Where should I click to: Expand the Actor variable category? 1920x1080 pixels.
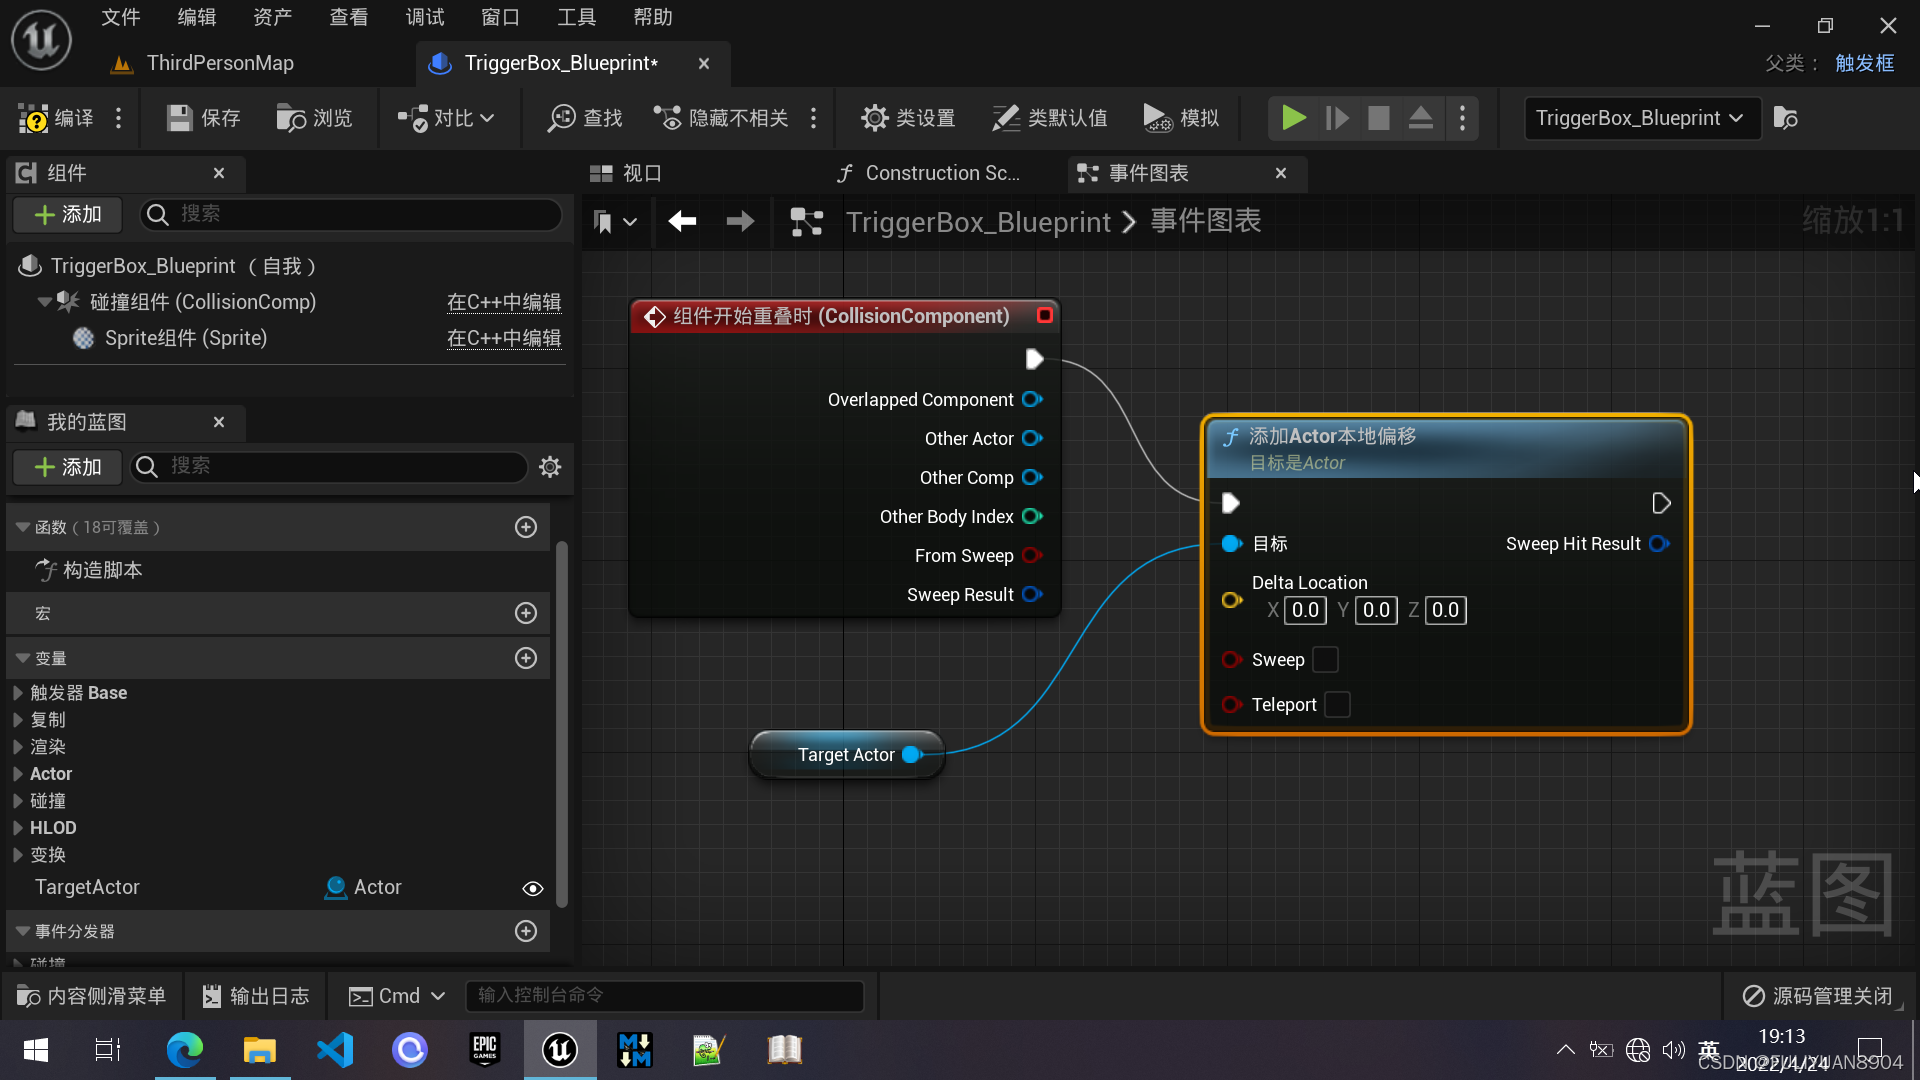[18, 774]
